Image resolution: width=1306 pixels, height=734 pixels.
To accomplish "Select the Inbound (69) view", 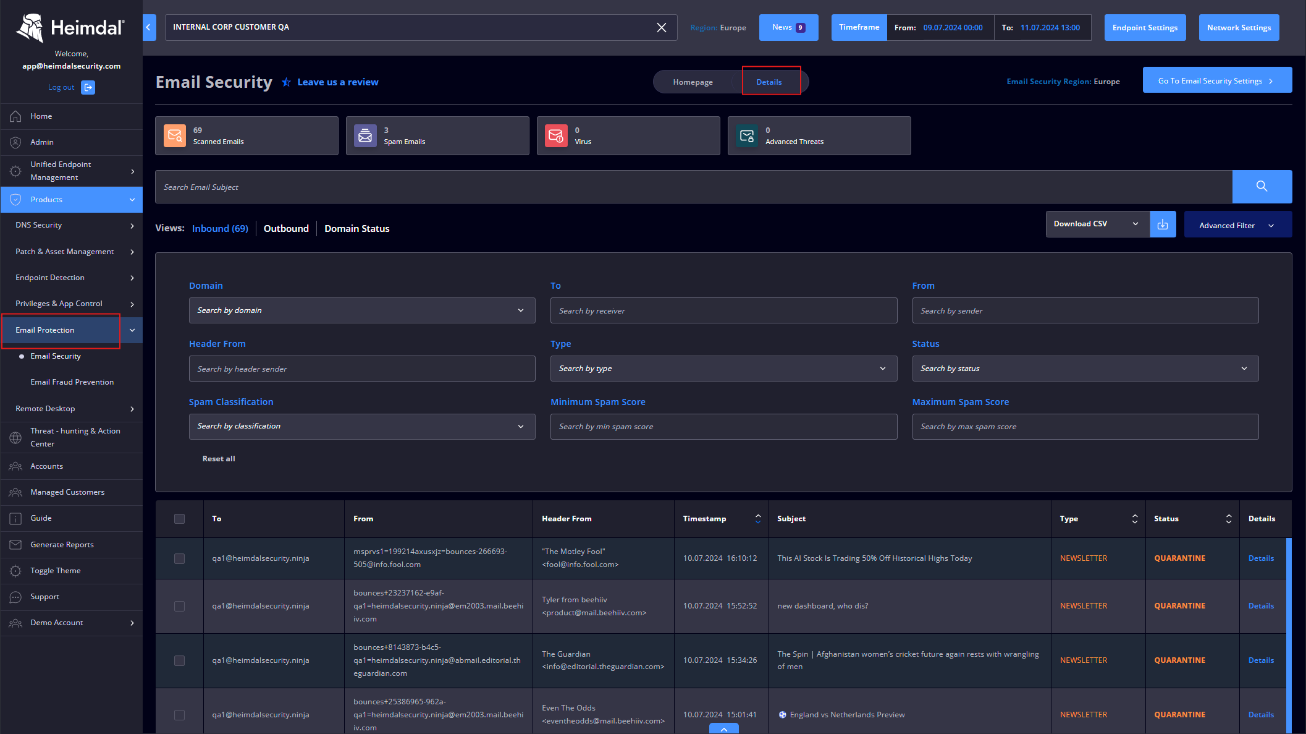I will tap(220, 229).
